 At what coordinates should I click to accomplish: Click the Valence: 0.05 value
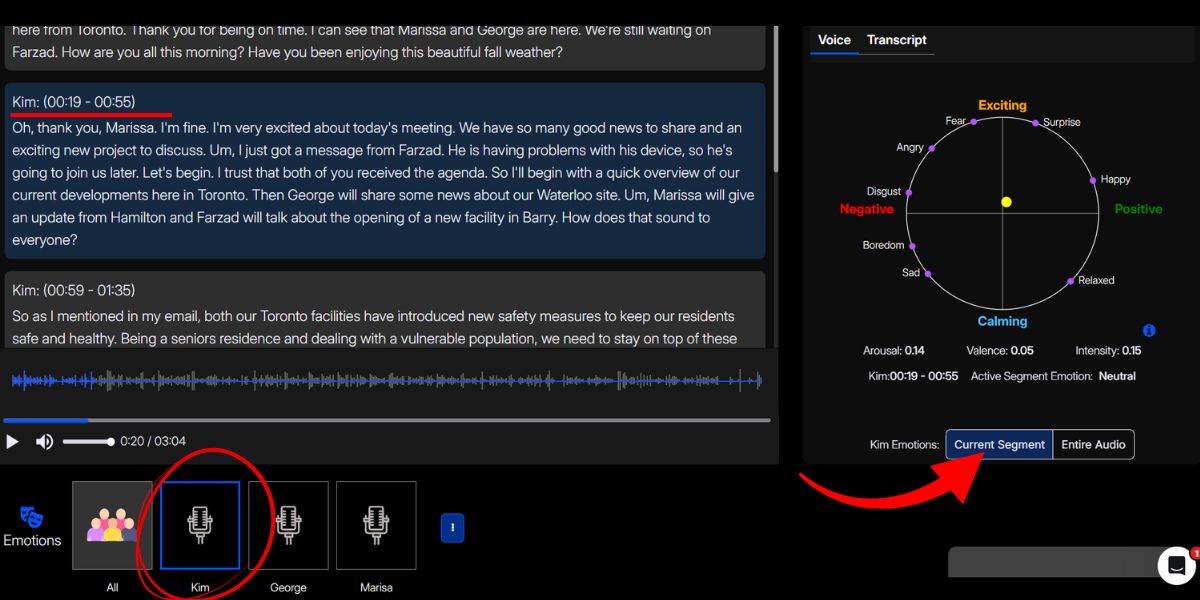(1000, 351)
